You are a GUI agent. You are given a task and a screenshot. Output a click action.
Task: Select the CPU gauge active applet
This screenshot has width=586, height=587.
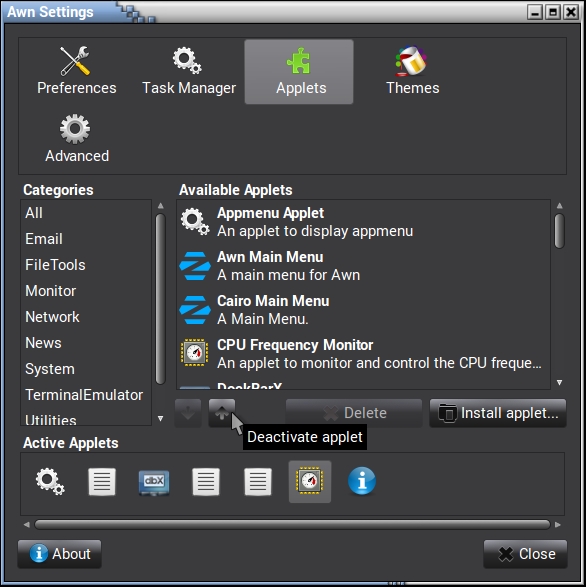(310, 482)
